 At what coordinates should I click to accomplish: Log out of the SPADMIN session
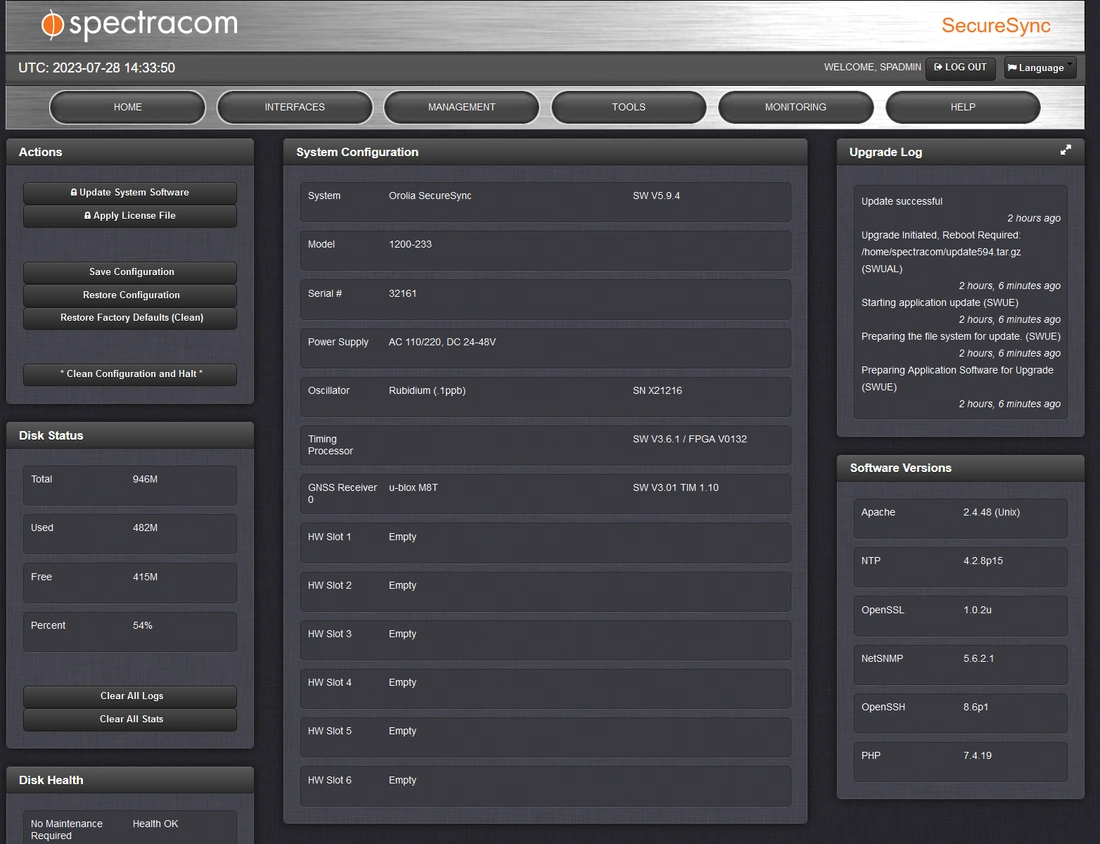960,67
